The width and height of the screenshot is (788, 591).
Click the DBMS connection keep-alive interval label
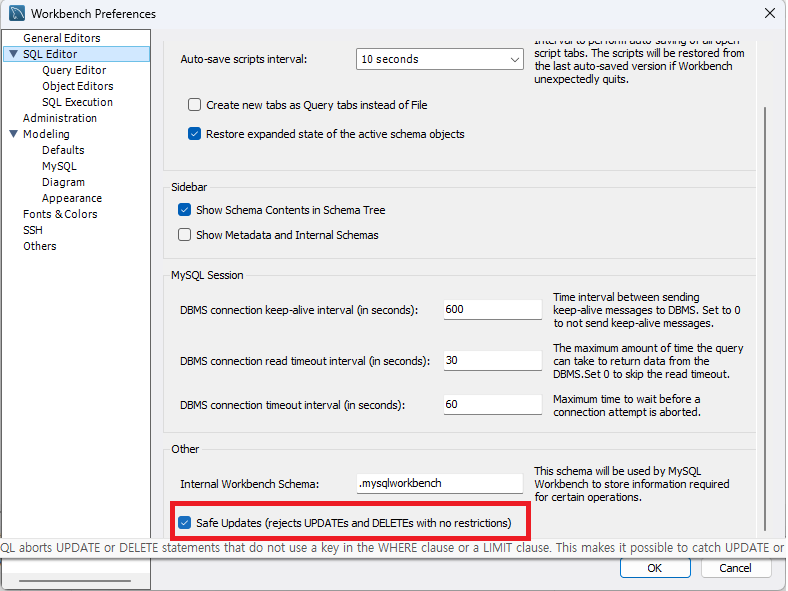tap(299, 311)
